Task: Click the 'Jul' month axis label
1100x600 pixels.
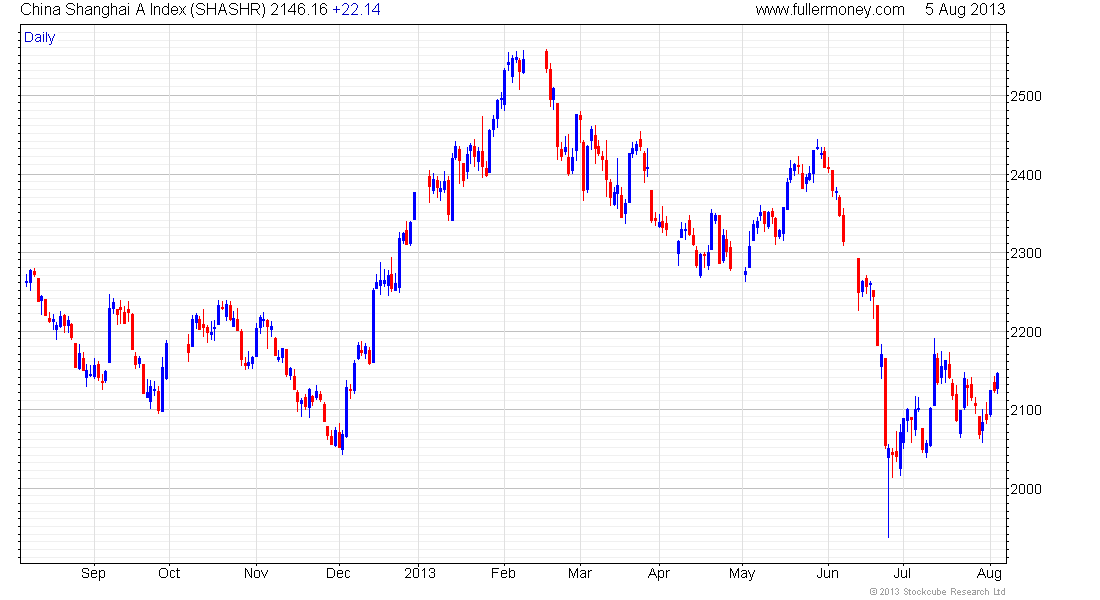Action: click(x=902, y=573)
